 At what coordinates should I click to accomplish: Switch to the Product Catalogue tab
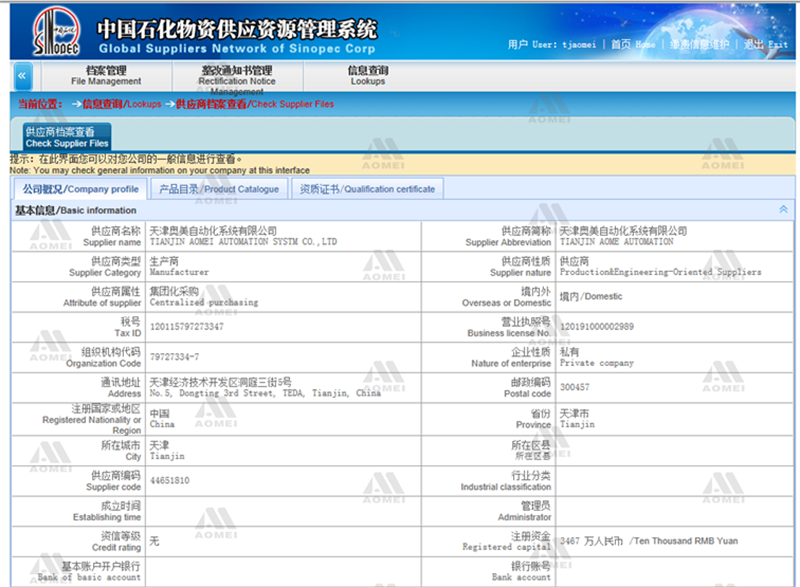(x=219, y=189)
